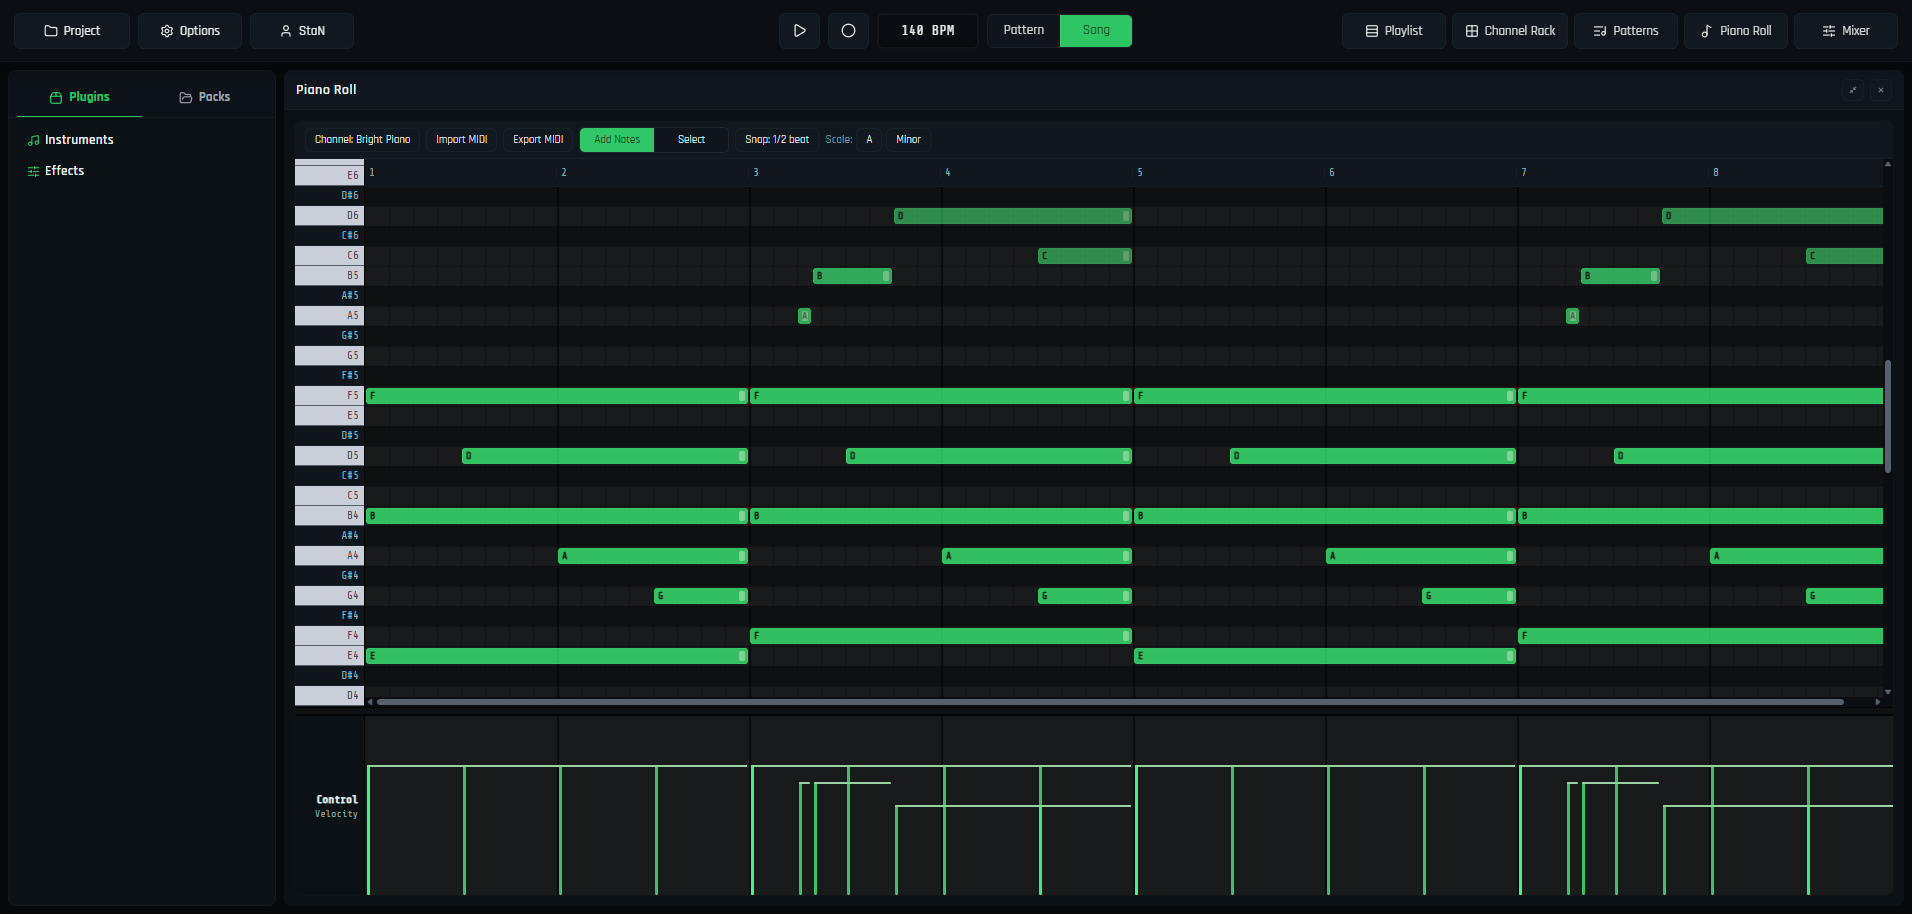
Task: Open the Options menu
Action: (190, 31)
